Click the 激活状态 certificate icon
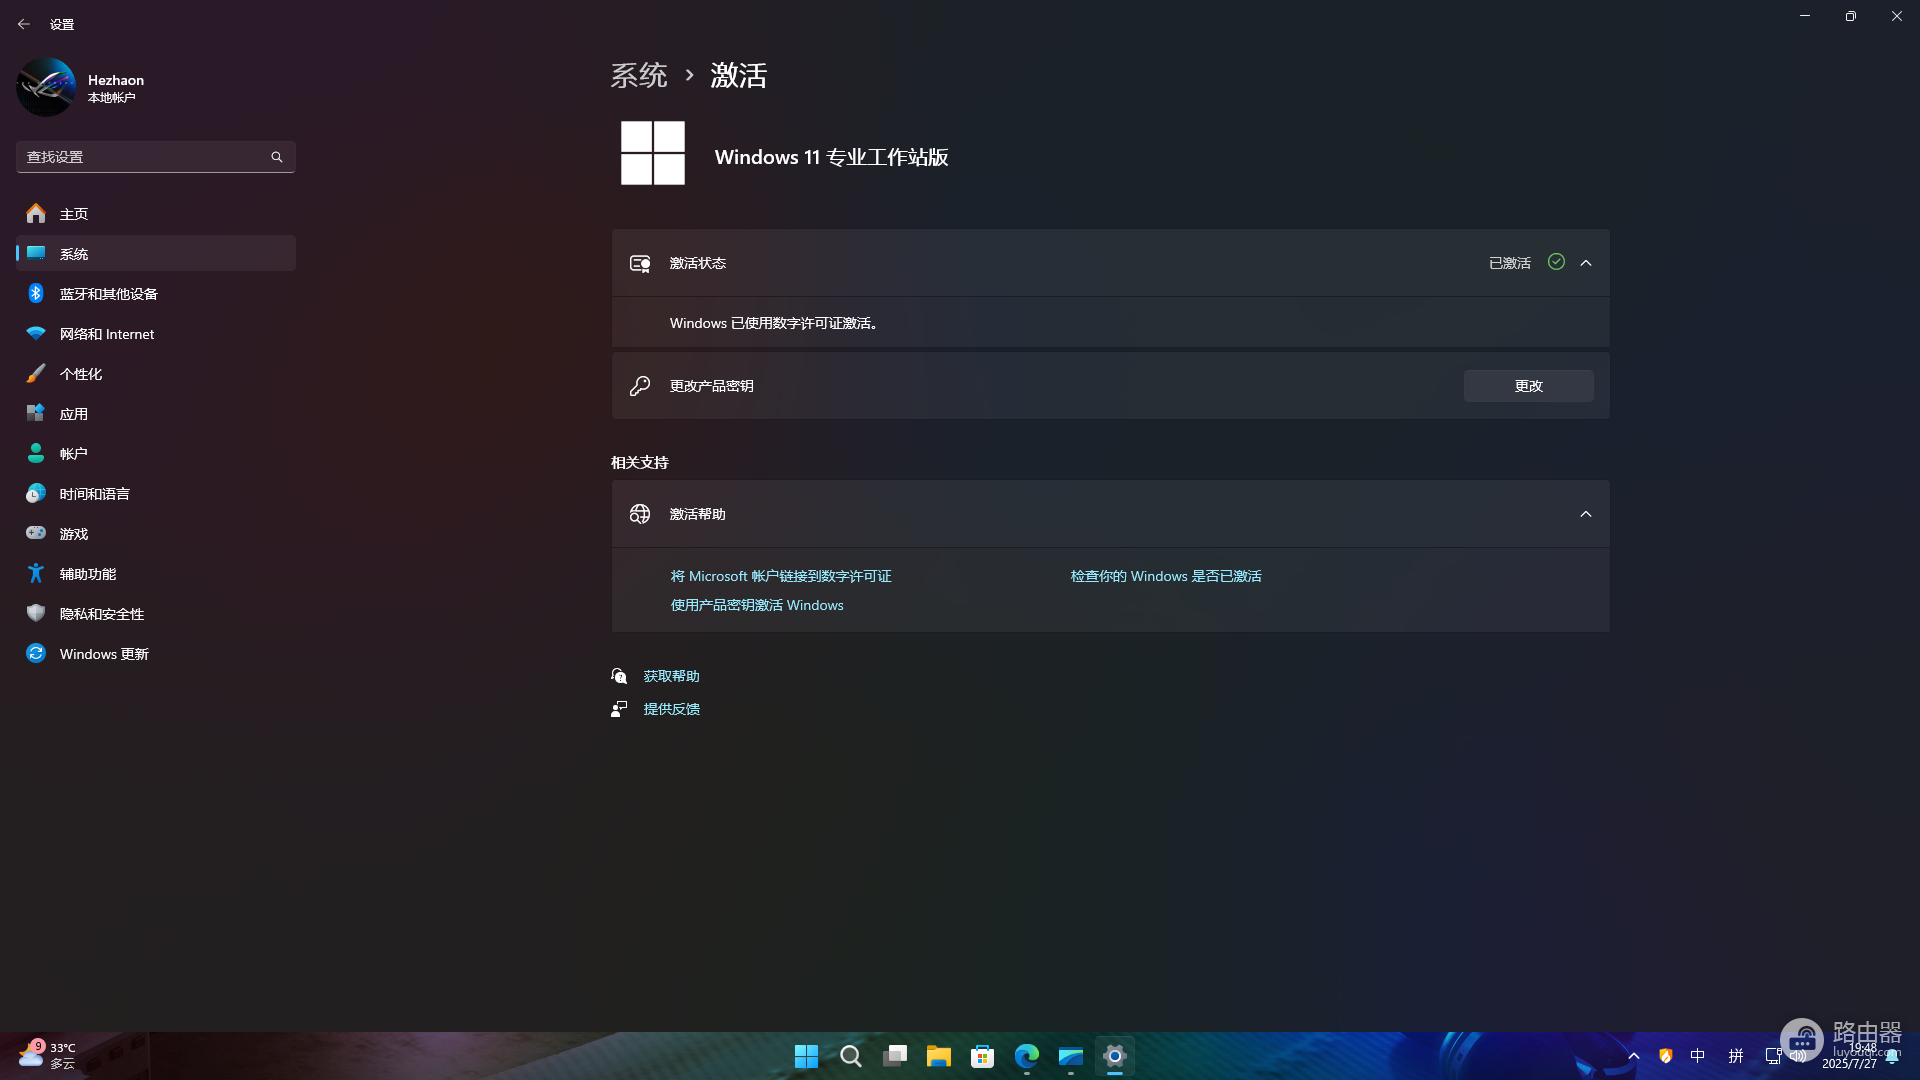Screen dimensions: 1920x1080 click(x=640, y=263)
